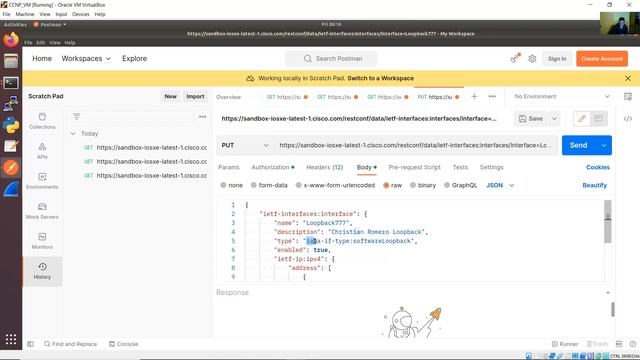Open the PUT method dropdown
The height and width of the screenshot is (360, 640).
(245, 145)
